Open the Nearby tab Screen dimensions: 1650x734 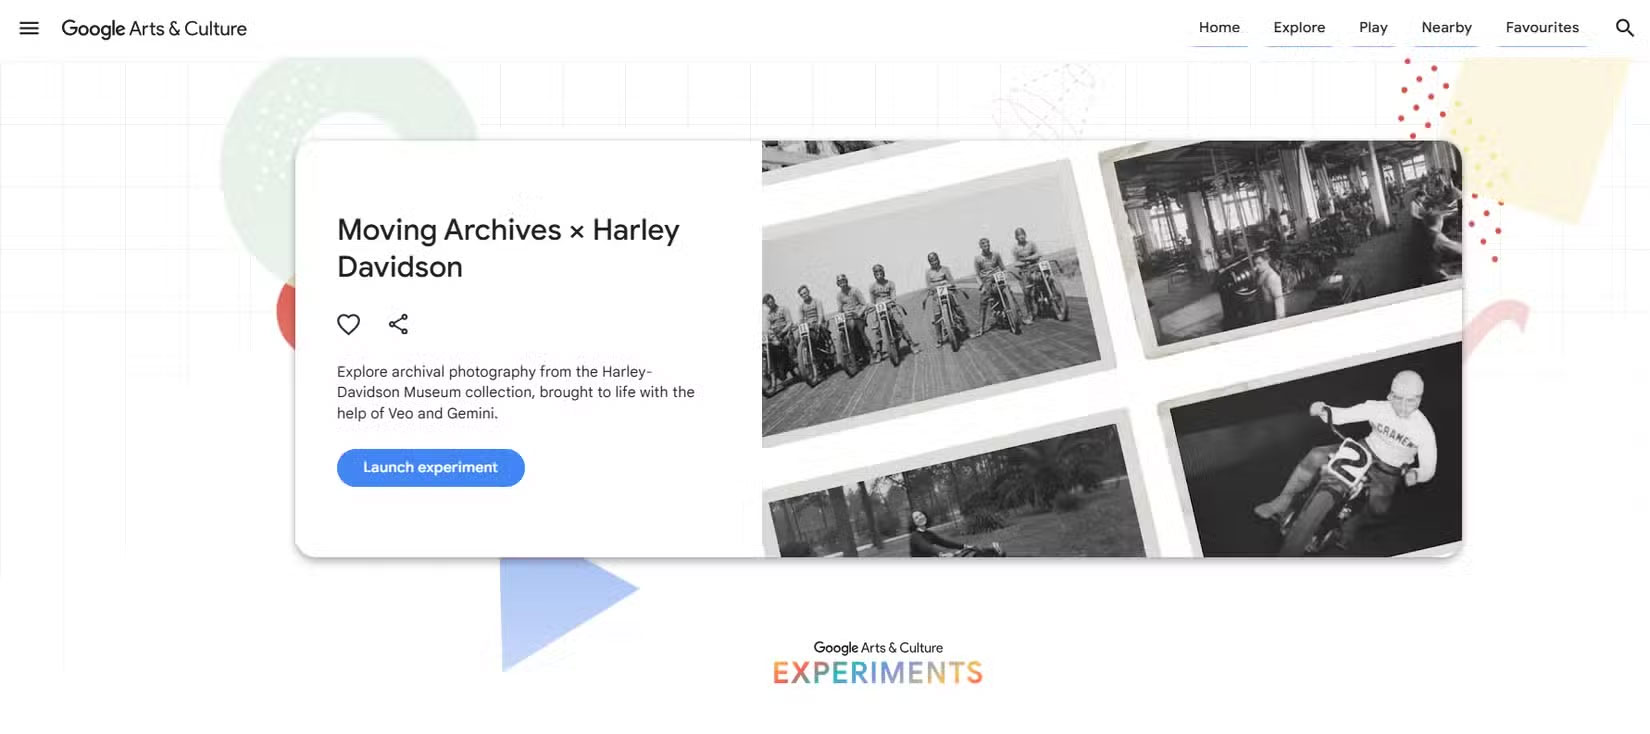click(x=1446, y=28)
